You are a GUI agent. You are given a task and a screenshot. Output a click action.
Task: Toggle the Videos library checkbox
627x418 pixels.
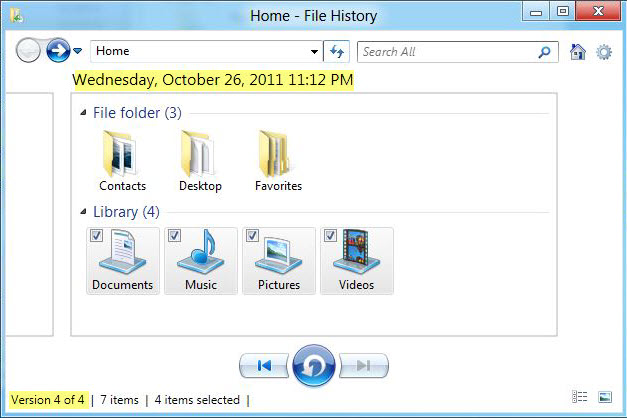[330, 236]
